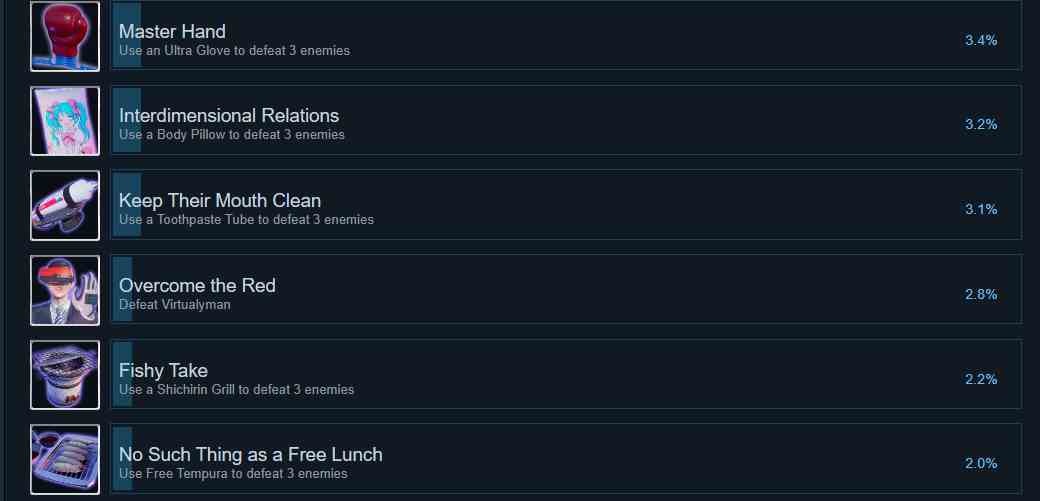Click the 2.8% percentage for Virtualyman
The width and height of the screenshot is (1040, 501).
click(981, 294)
